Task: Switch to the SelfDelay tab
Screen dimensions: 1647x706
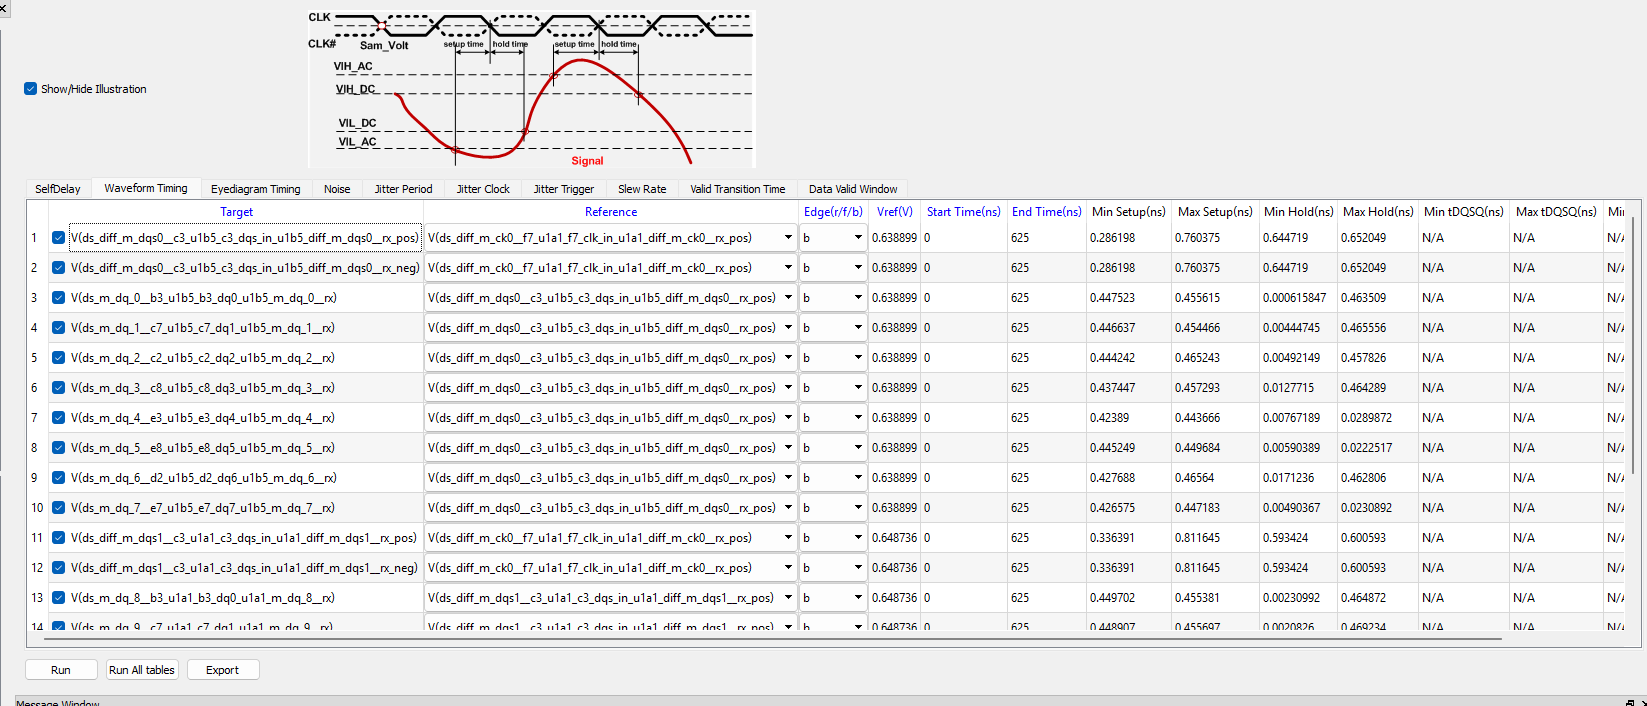Action: [58, 189]
